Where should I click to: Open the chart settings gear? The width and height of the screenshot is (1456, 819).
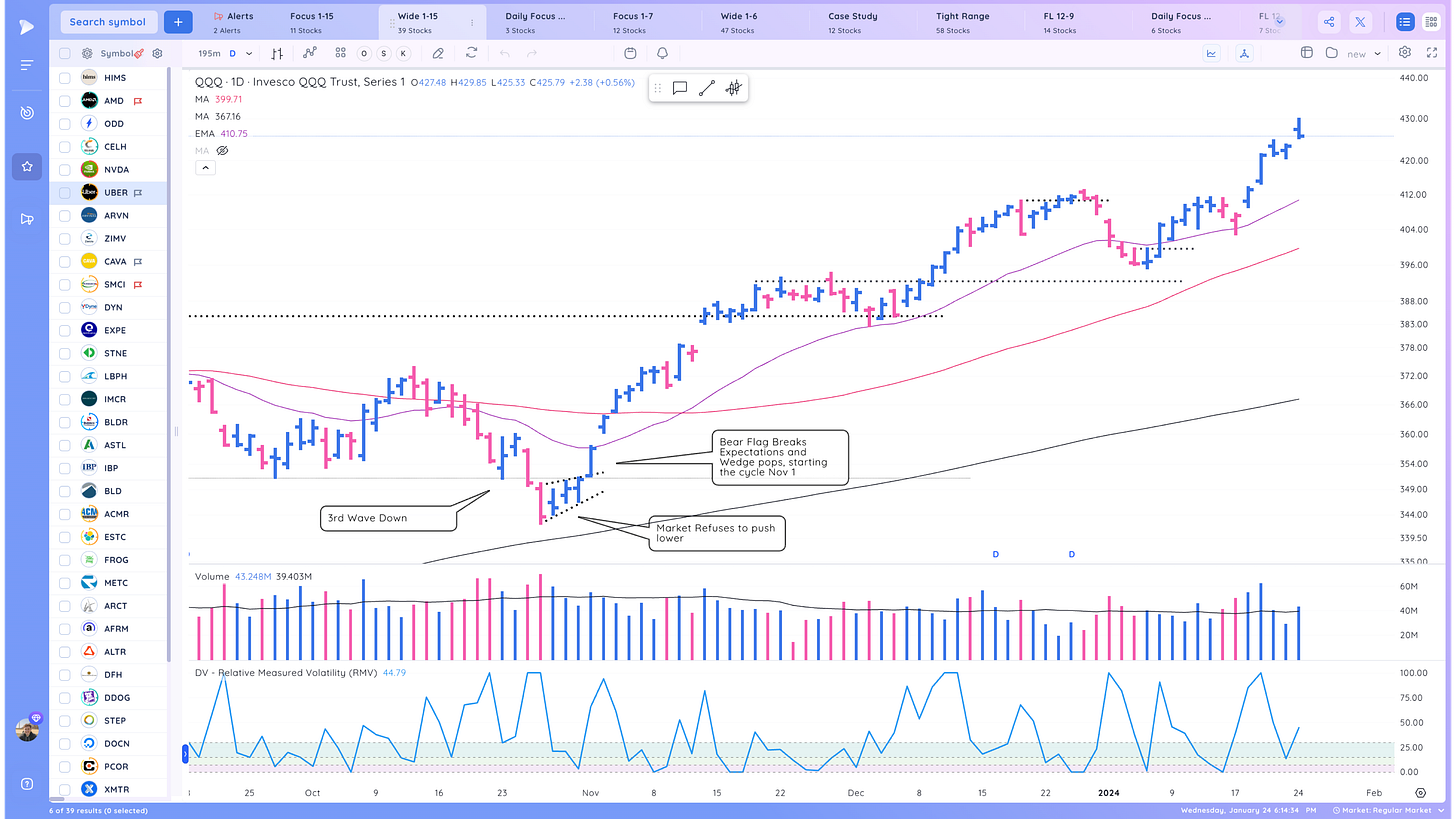[x=1405, y=53]
